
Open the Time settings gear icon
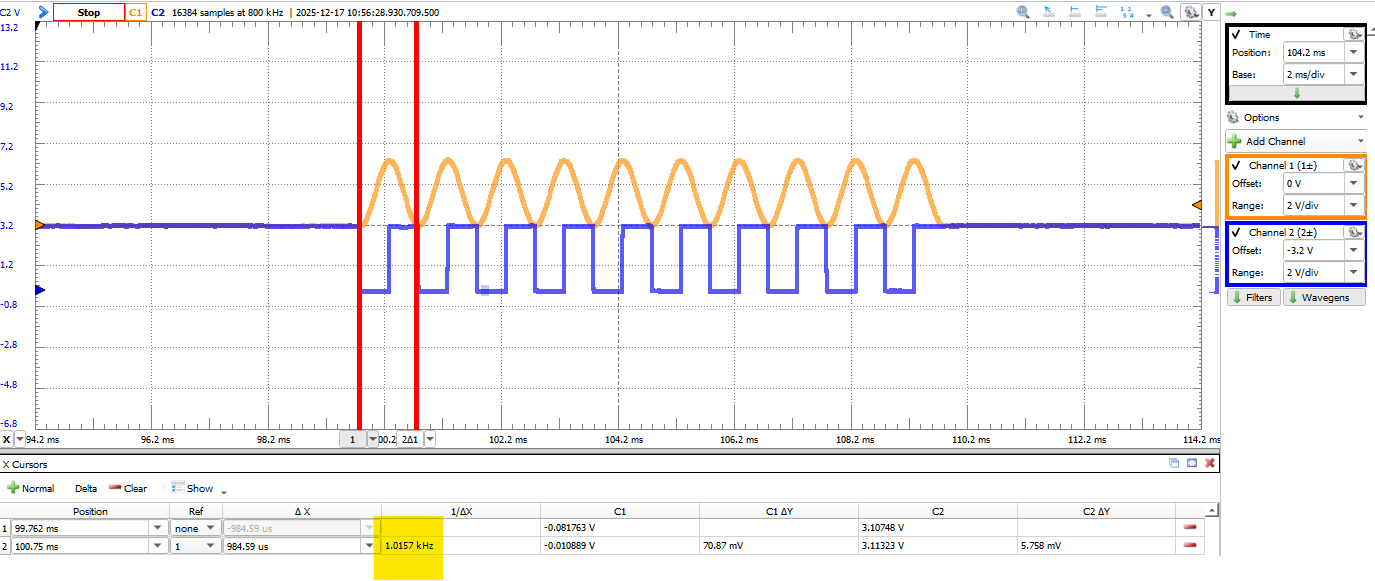(1352, 34)
